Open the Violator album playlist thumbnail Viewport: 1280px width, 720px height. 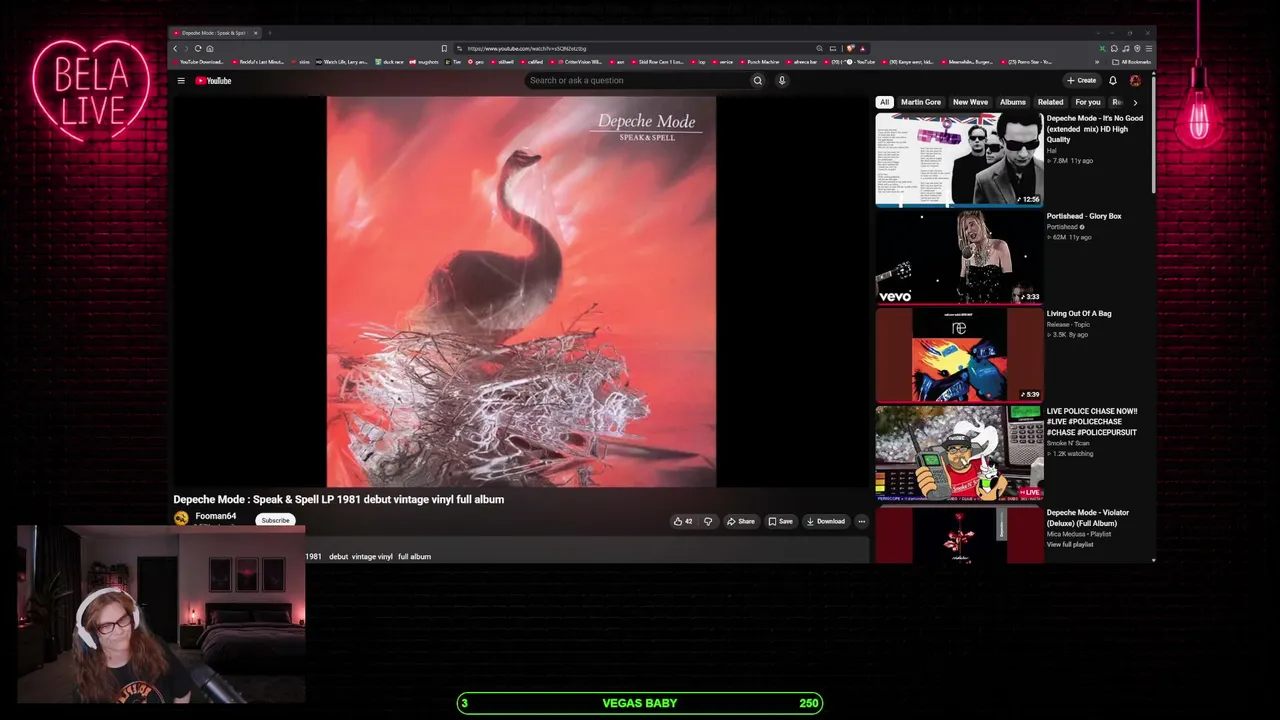tap(959, 535)
